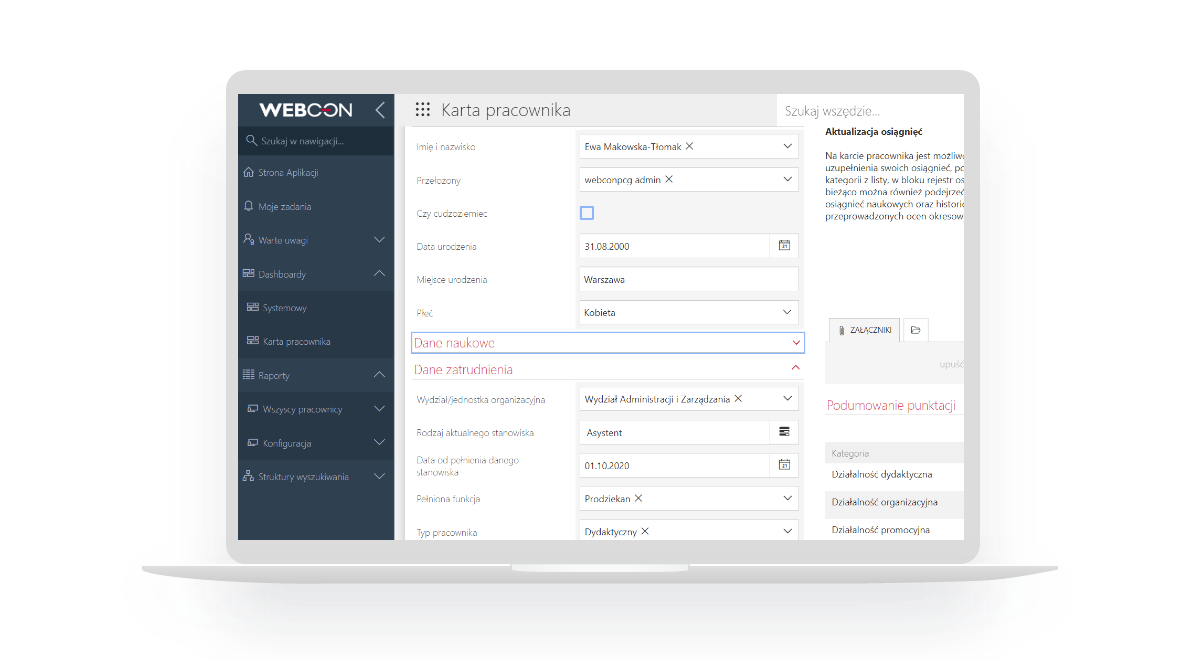Collapse the Dane zatrudnienia section
Image resolution: width=1200 pixels, height=660 pixels.
796,369
